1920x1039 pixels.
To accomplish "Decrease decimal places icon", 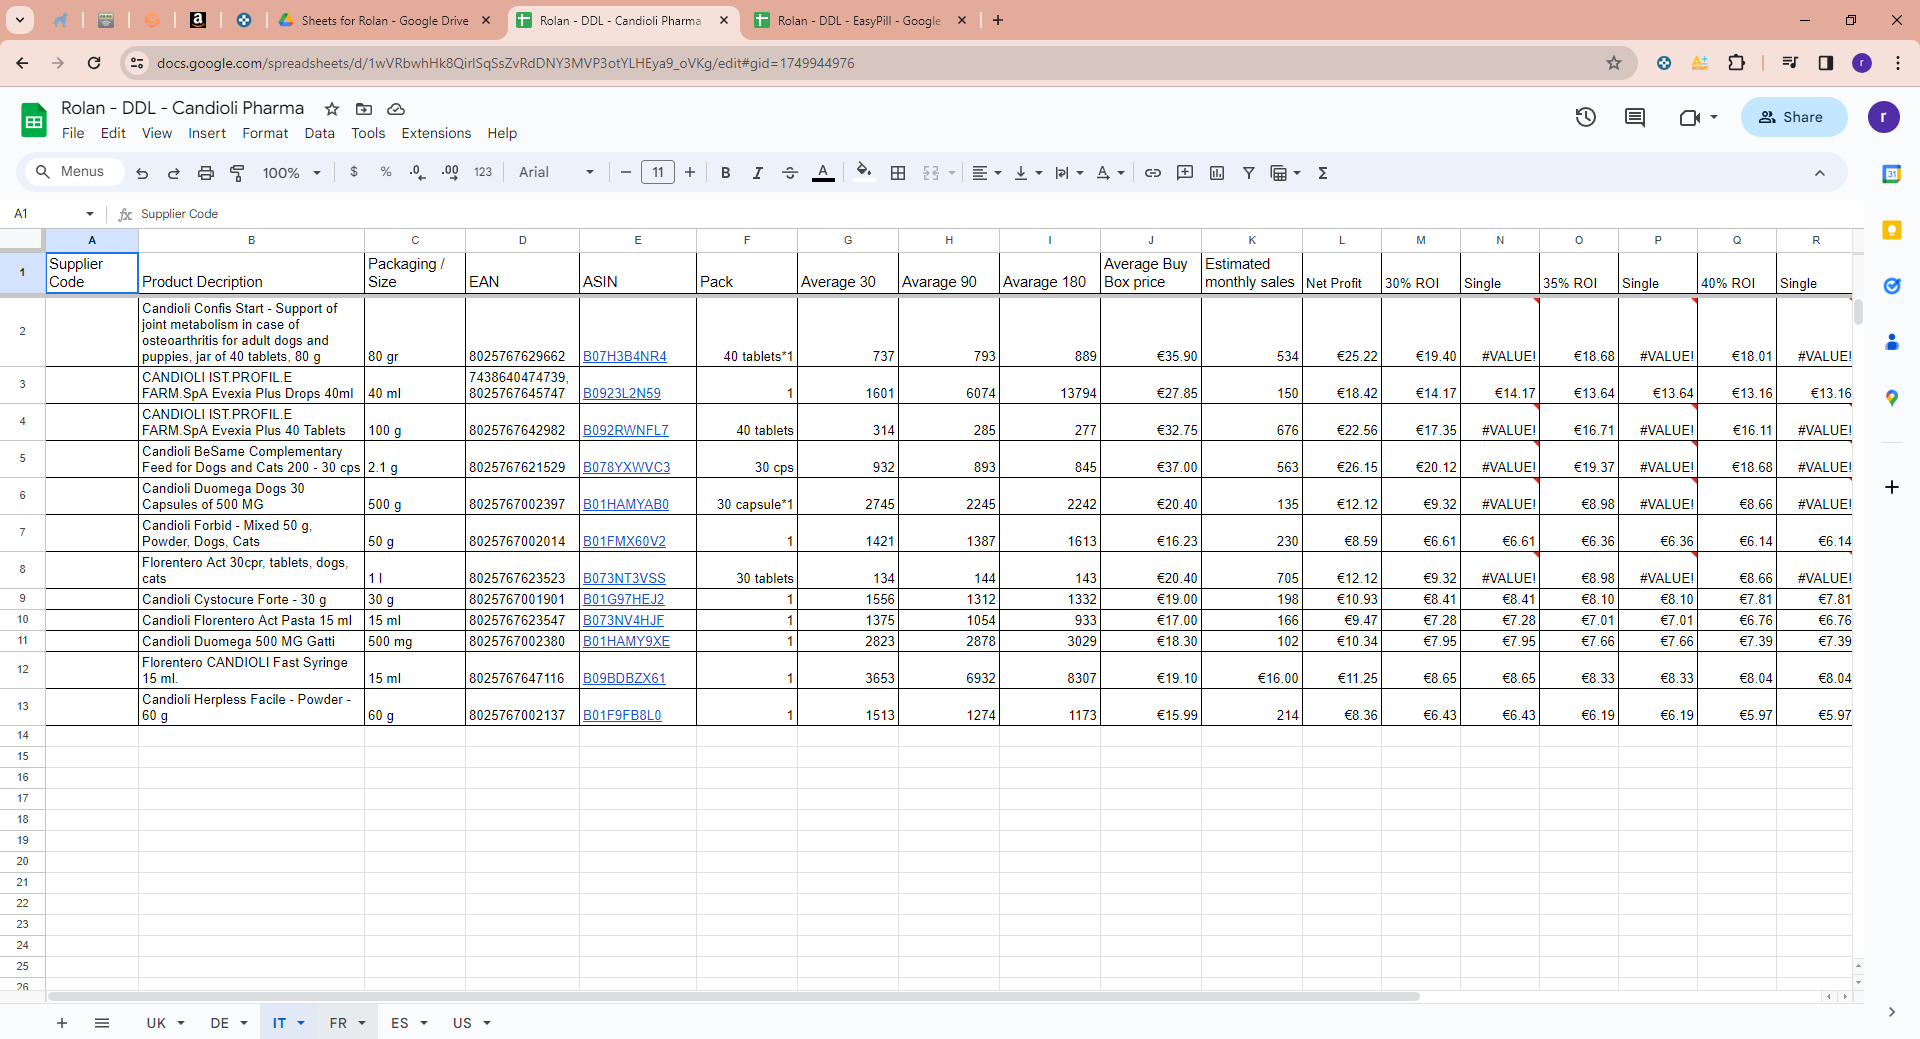I will click(x=418, y=173).
